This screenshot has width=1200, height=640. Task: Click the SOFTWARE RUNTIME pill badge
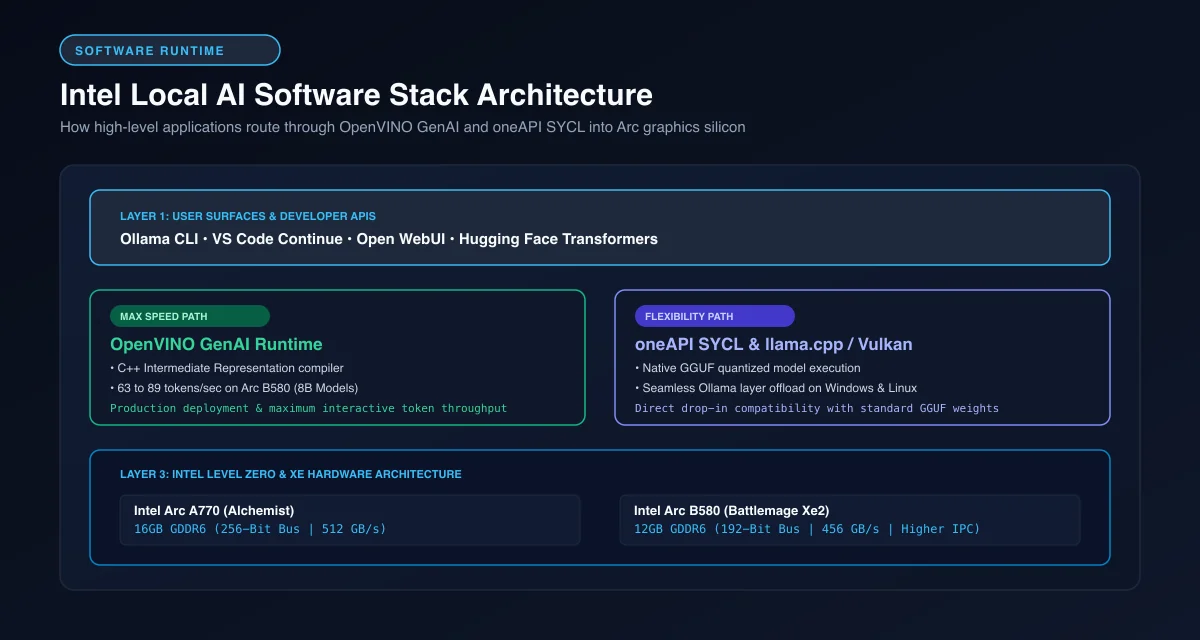(x=170, y=50)
